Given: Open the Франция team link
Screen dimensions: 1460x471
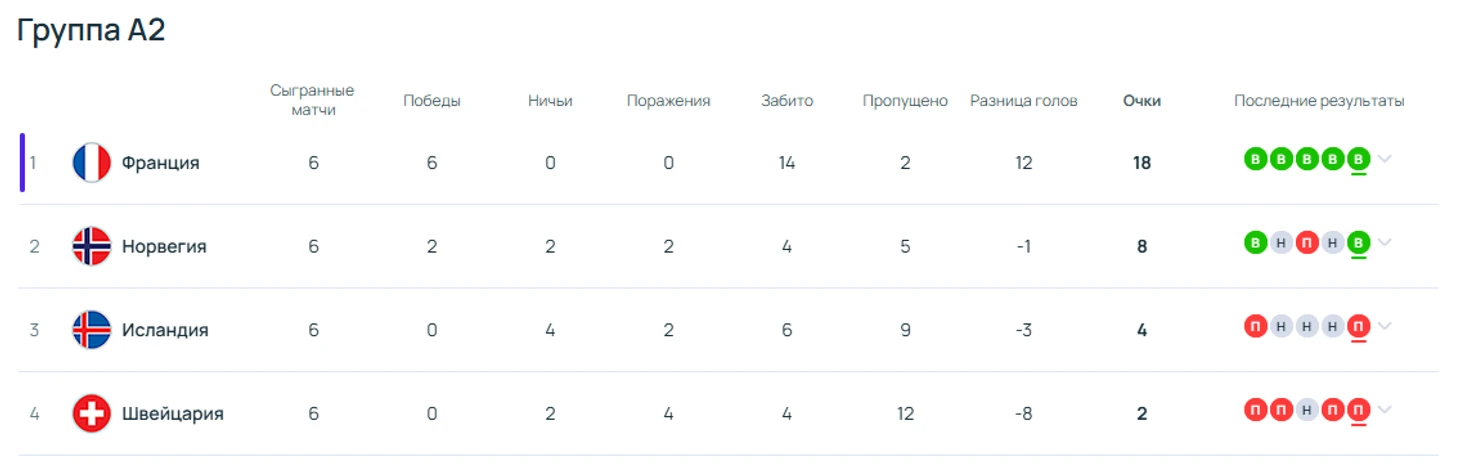Looking at the screenshot, I should coord(160,162).
